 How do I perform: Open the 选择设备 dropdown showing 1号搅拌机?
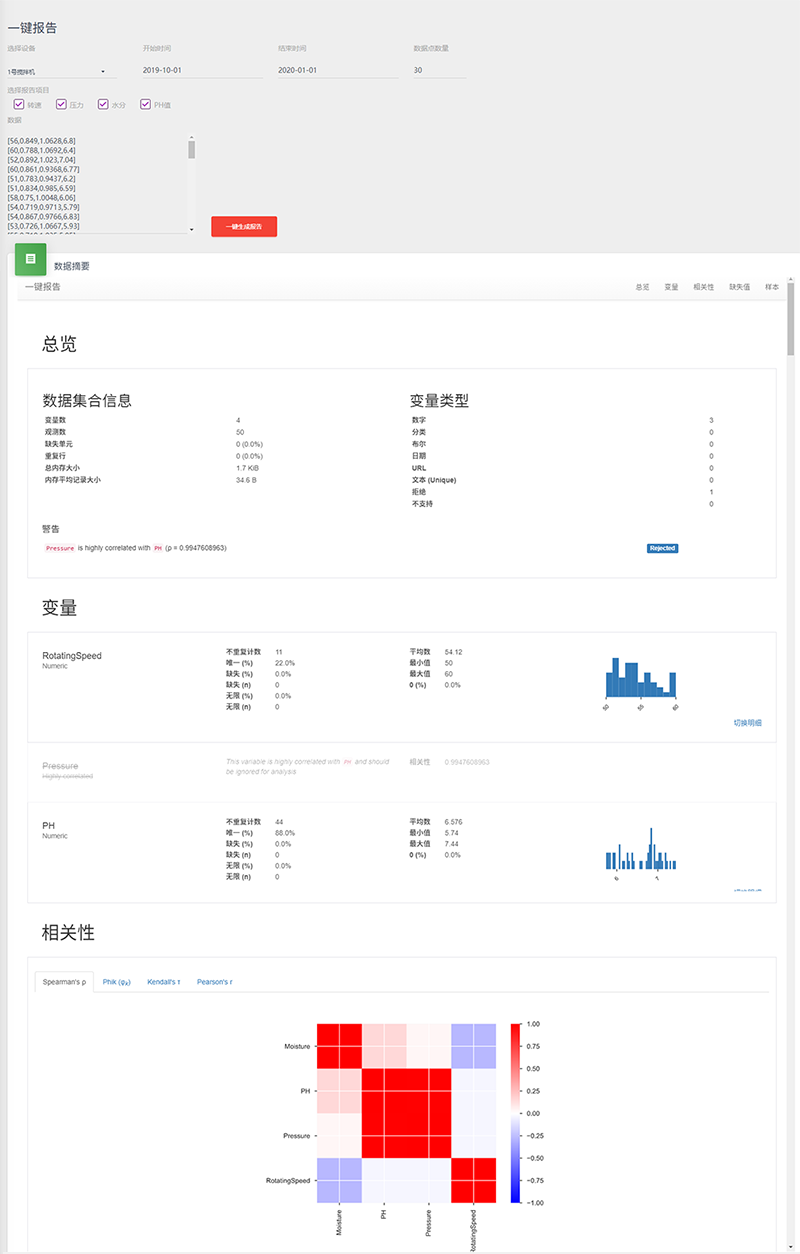point(62,71)
